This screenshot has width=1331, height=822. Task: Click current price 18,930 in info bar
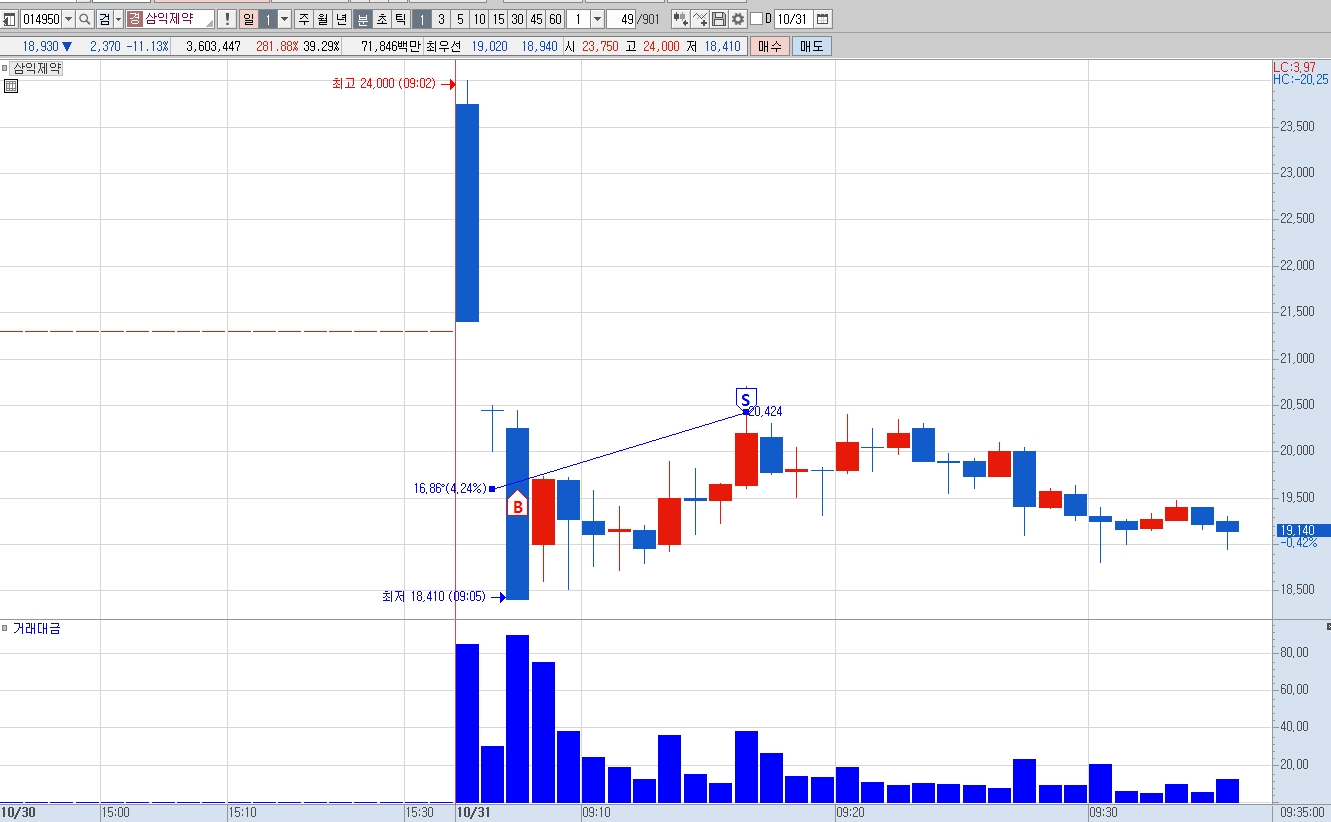40,46
